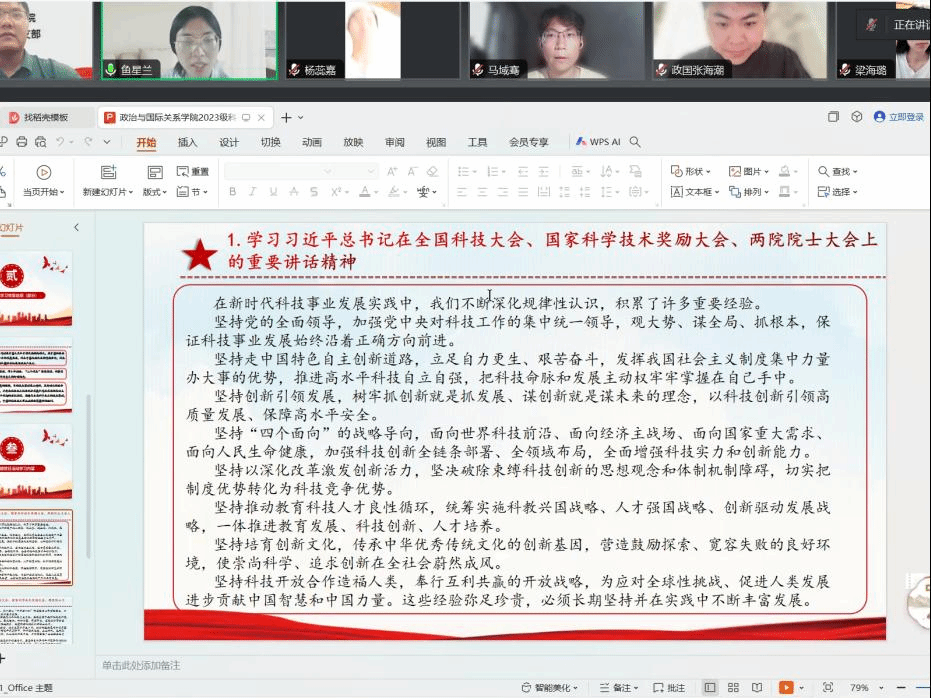Click the 立即登录 login button

(899, 117)
